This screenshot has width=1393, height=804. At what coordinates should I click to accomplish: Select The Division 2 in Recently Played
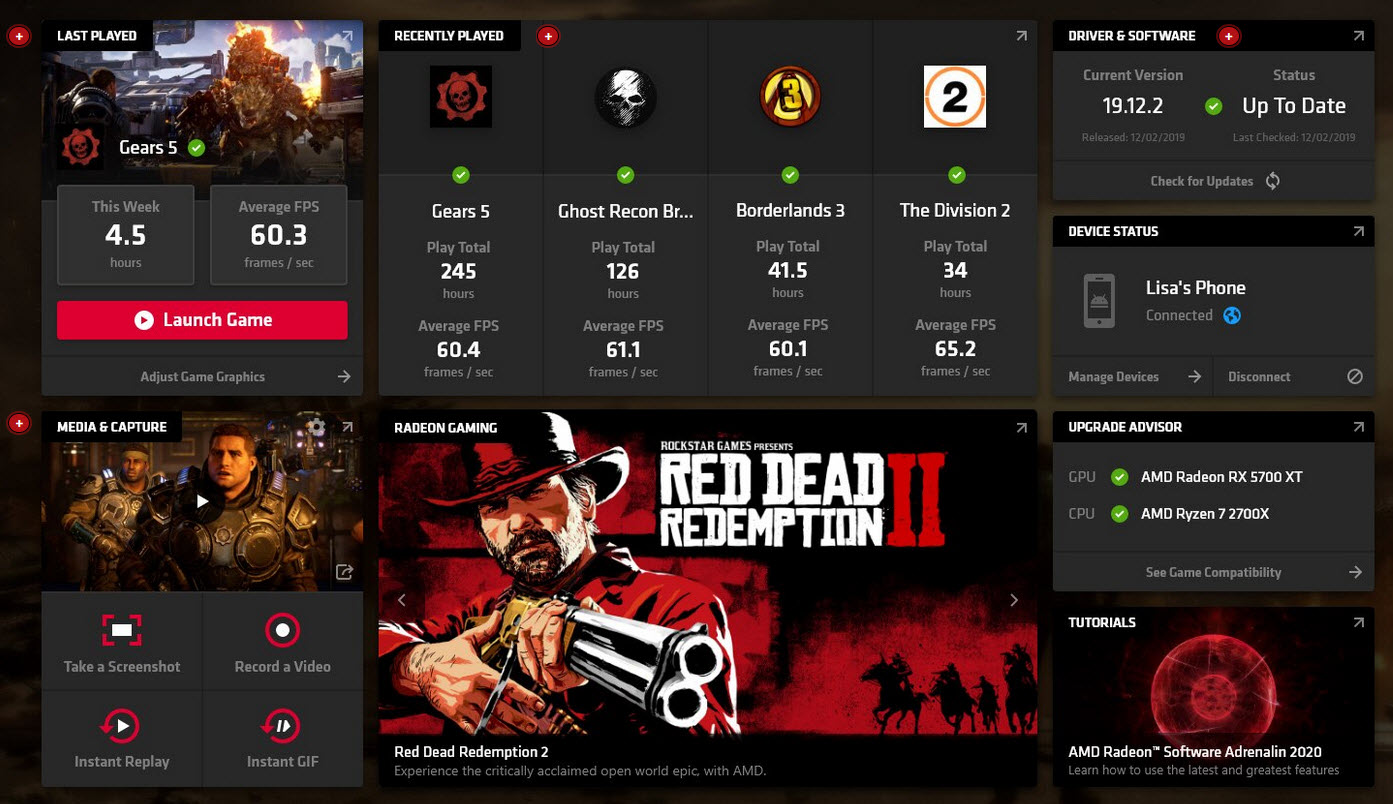[955, 210]
